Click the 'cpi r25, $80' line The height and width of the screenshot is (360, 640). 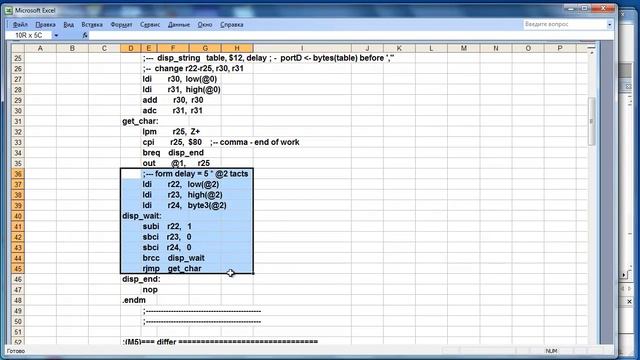(x=172, y=142)
